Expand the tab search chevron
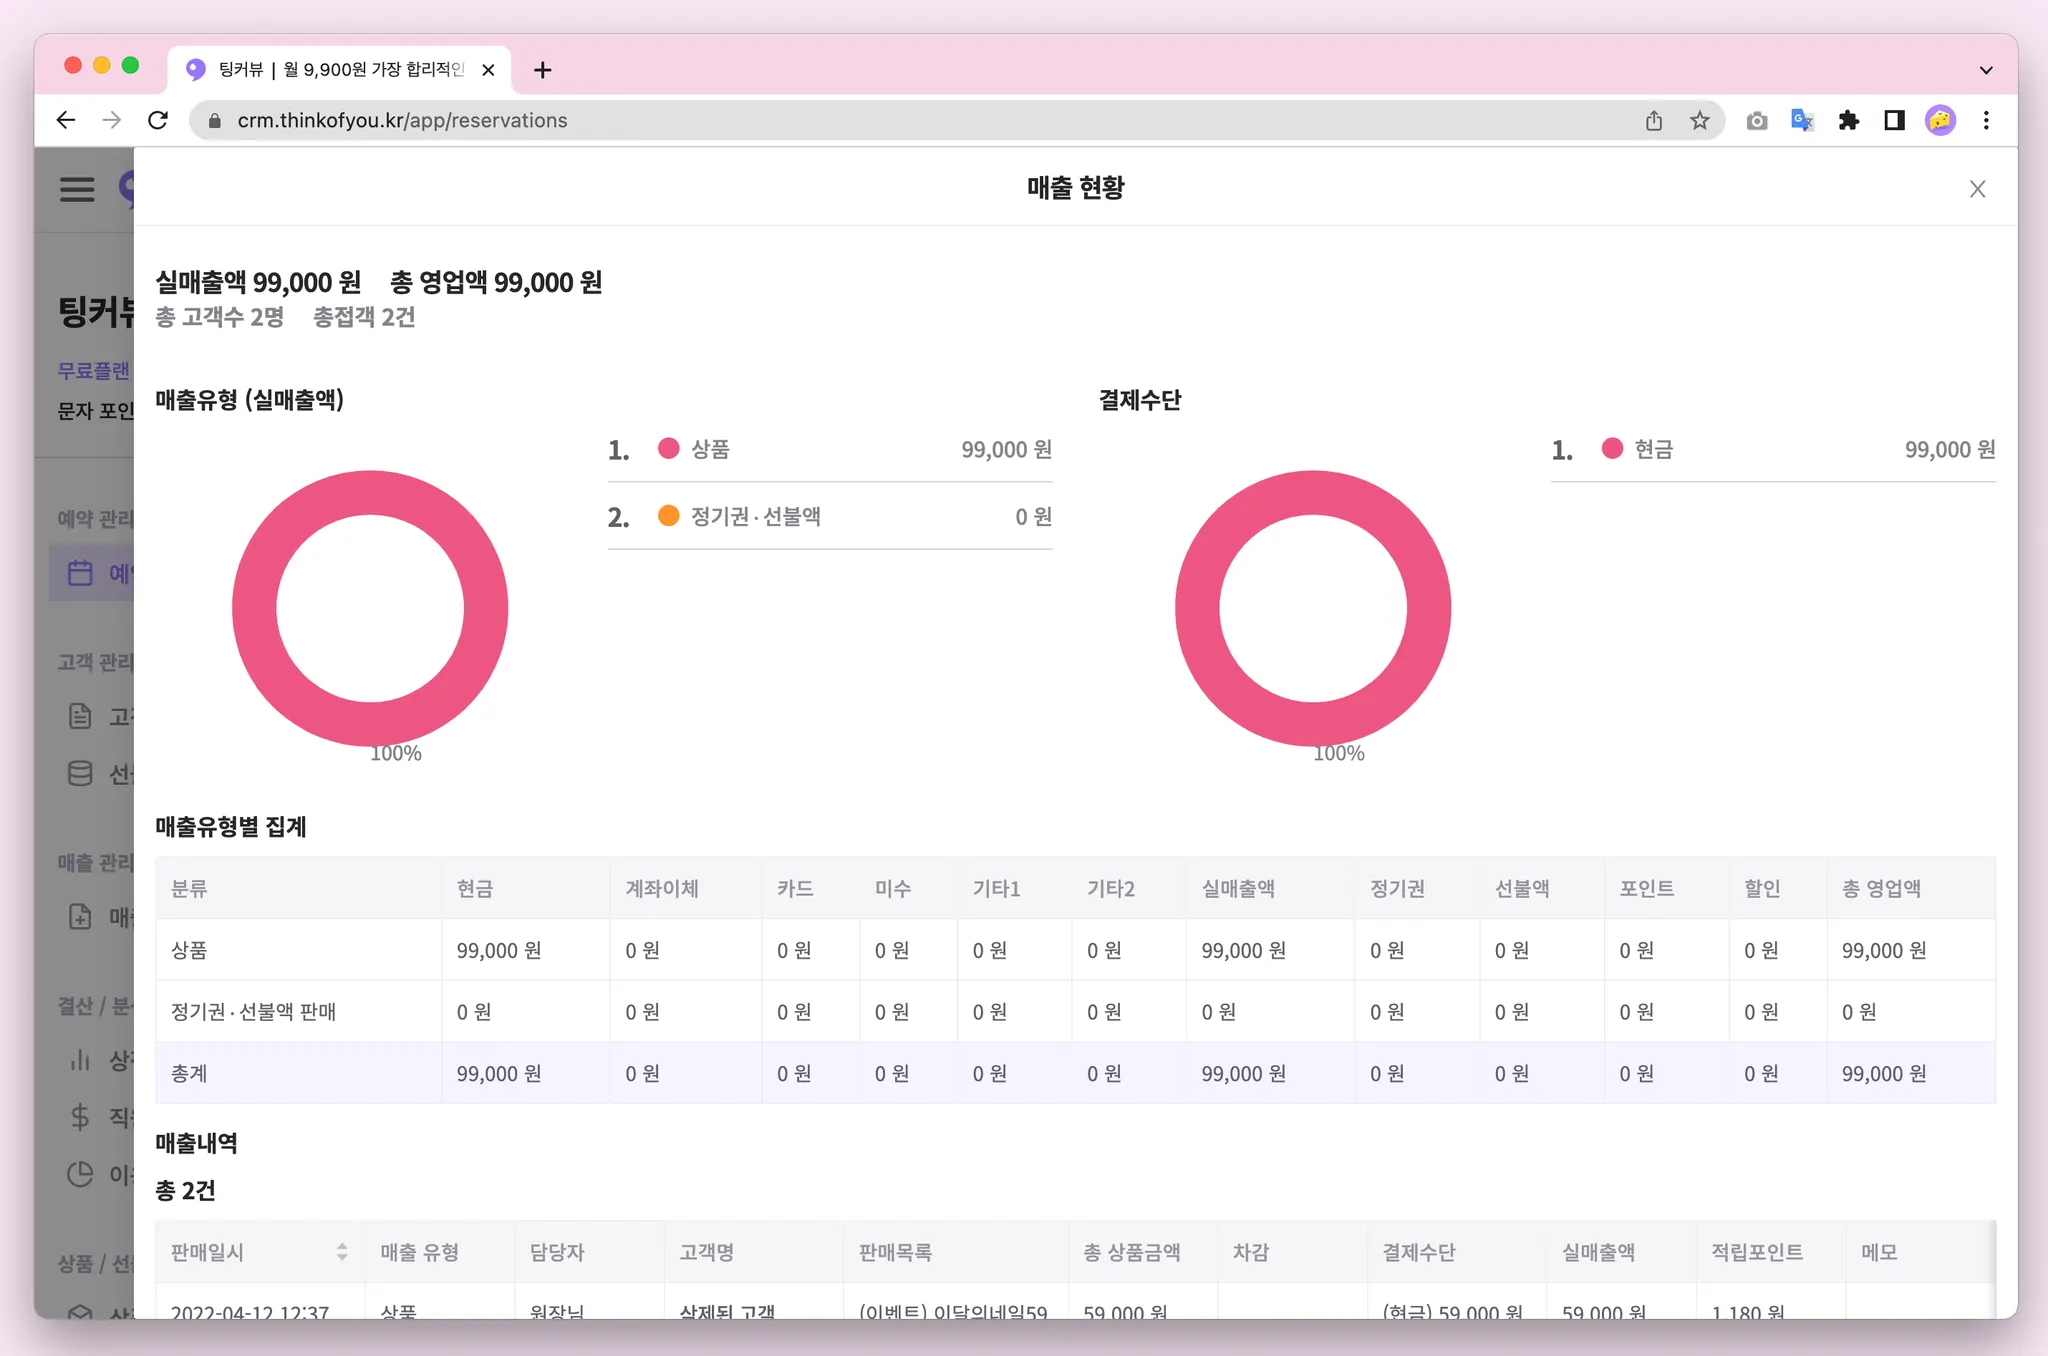 tap(1986, 70)
